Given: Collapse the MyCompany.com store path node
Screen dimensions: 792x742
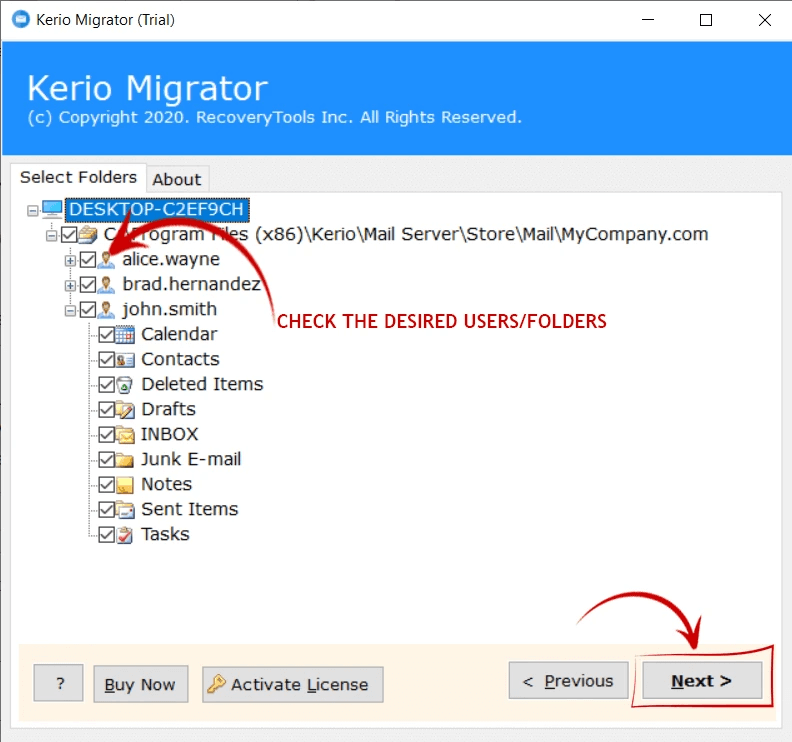Looking at the screenshot, I should click(x=52, y=236).
